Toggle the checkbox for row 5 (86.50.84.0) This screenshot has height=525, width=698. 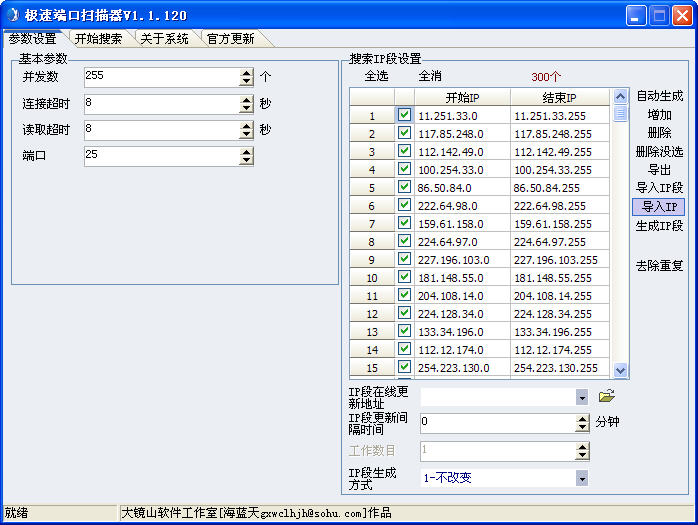[404, 187]
